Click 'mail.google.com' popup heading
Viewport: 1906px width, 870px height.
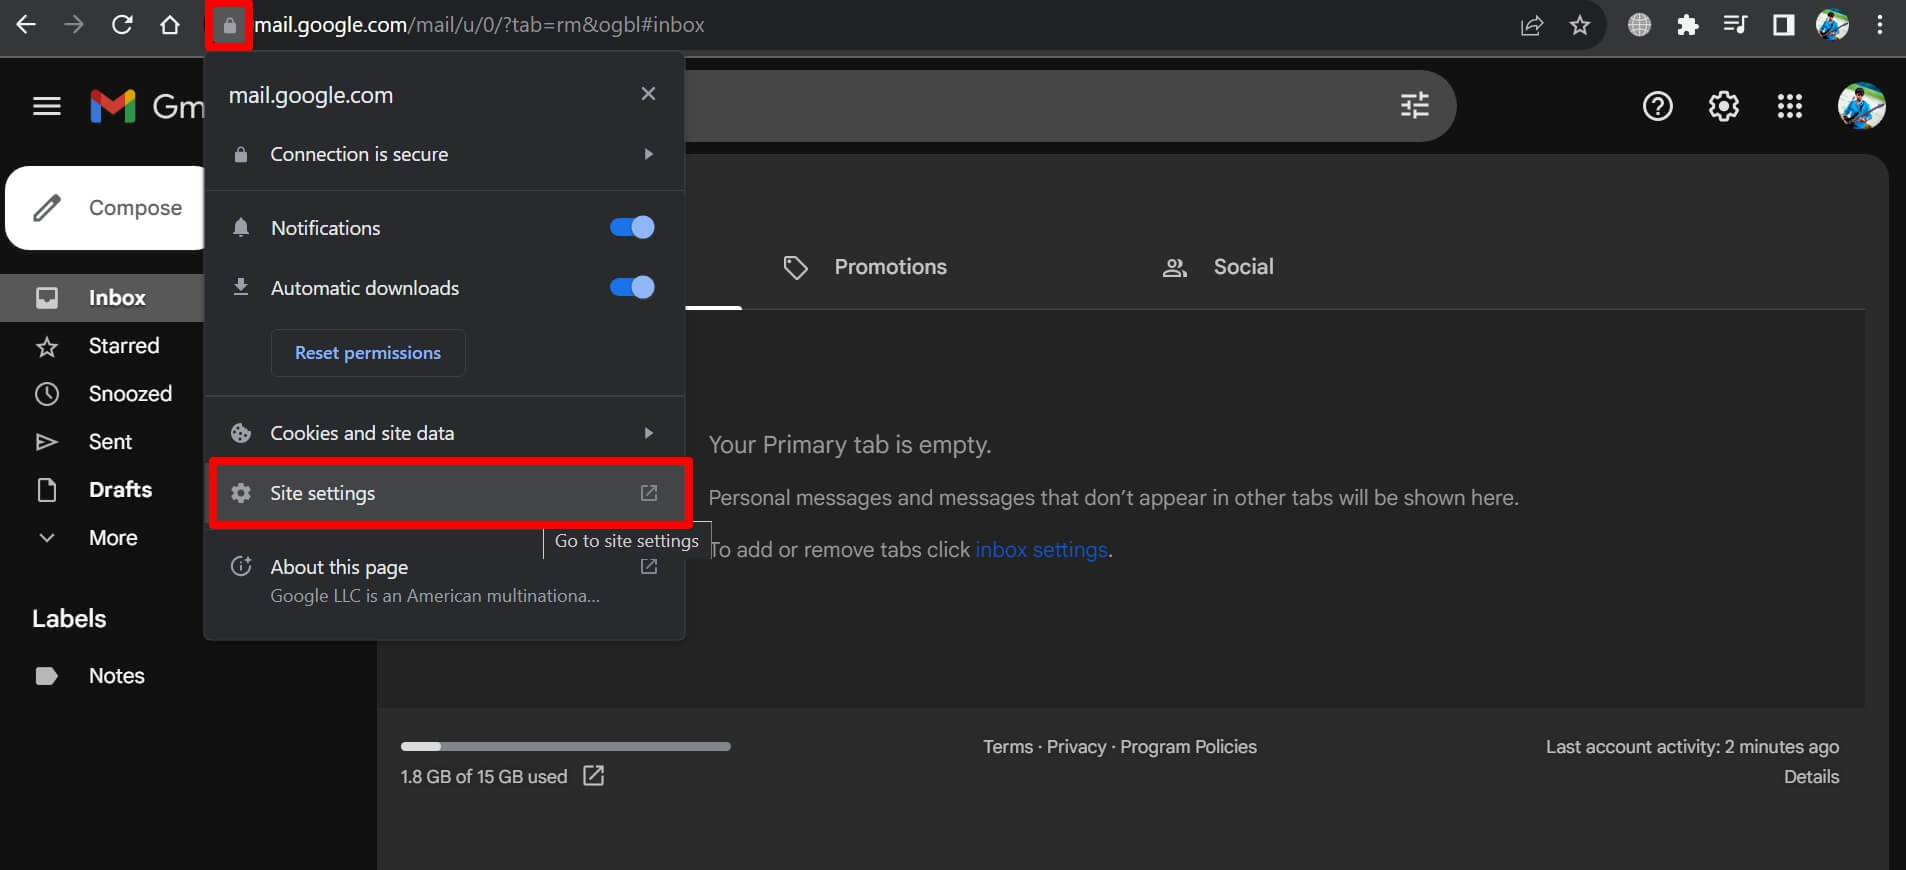(311, 95)
